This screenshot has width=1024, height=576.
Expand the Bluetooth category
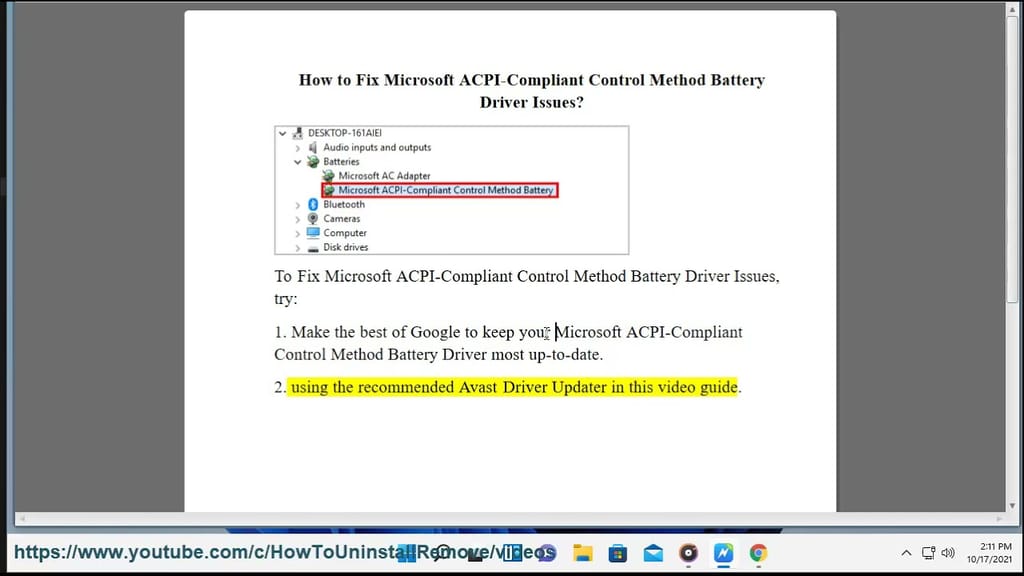click(296, 205)
